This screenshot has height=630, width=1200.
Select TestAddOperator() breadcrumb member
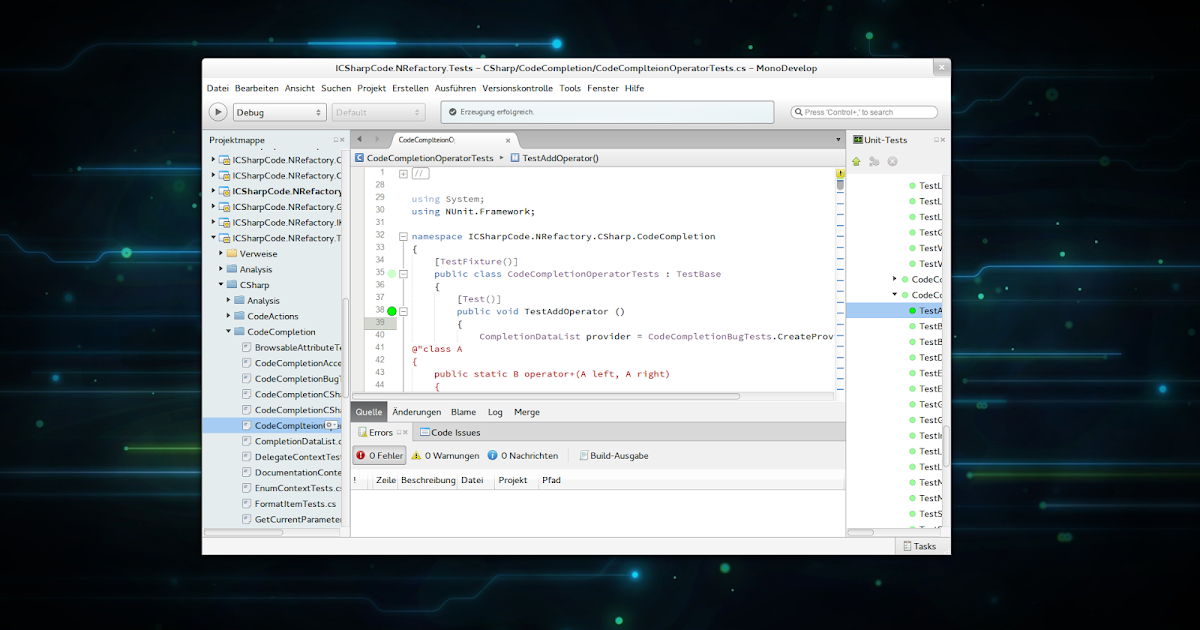tap(553, 158)
